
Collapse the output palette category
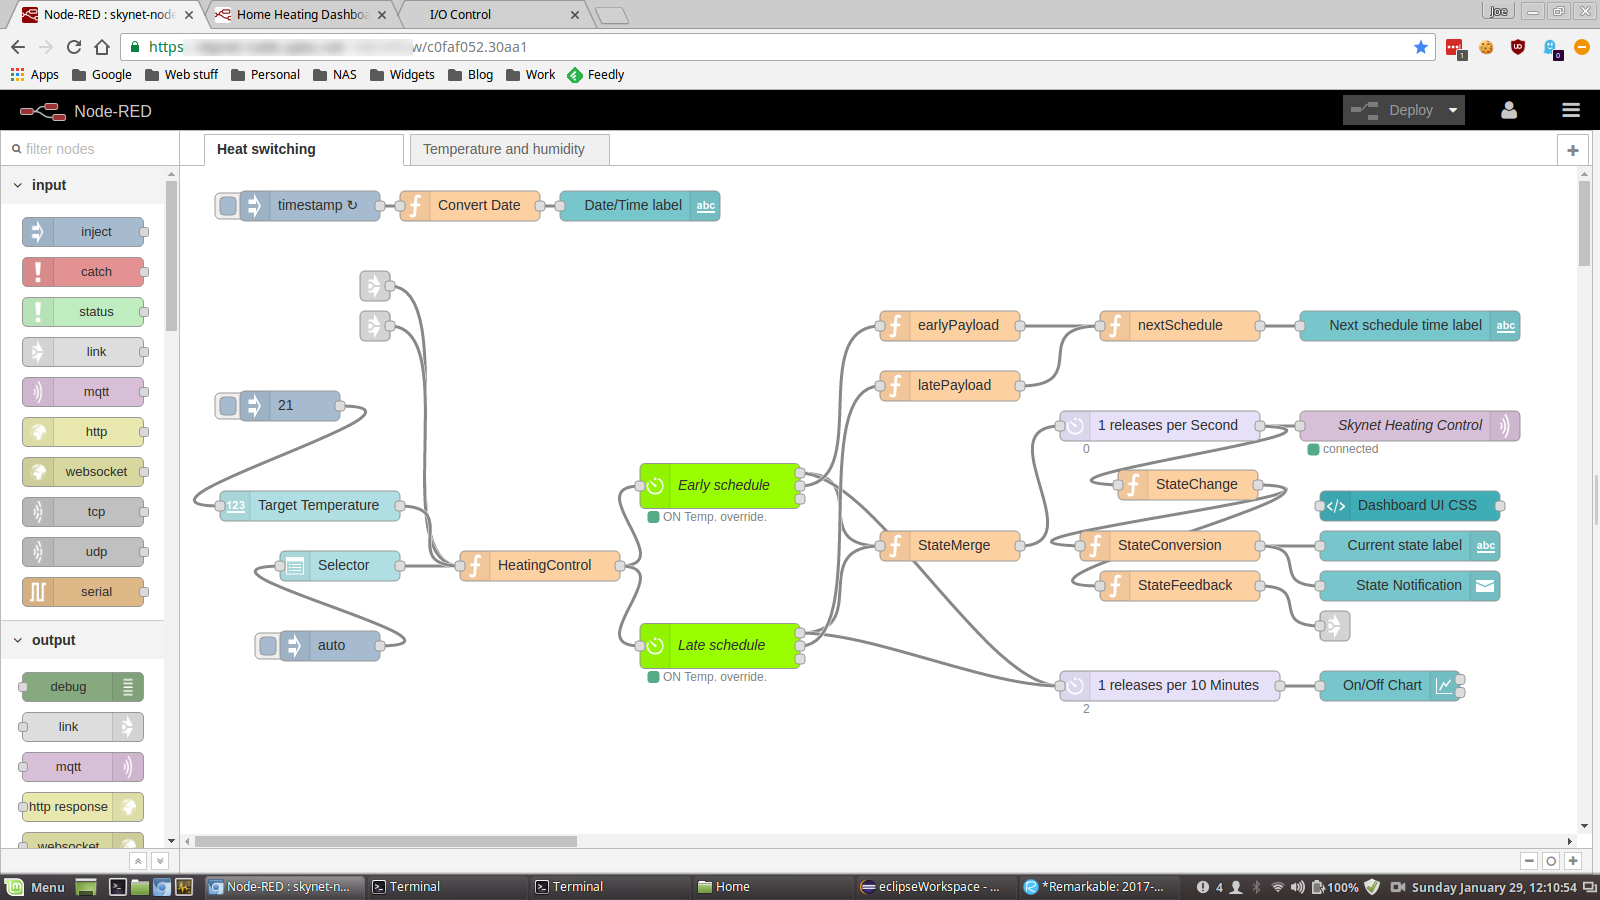coord(18,640)
